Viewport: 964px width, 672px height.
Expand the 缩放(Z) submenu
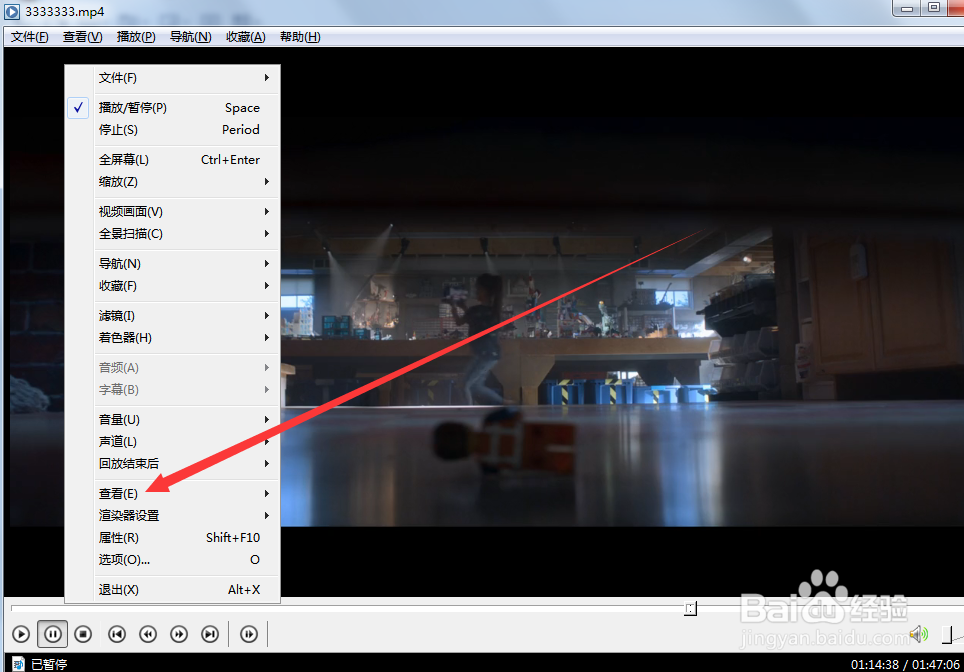pyautogui.click(x=172, y=182)
